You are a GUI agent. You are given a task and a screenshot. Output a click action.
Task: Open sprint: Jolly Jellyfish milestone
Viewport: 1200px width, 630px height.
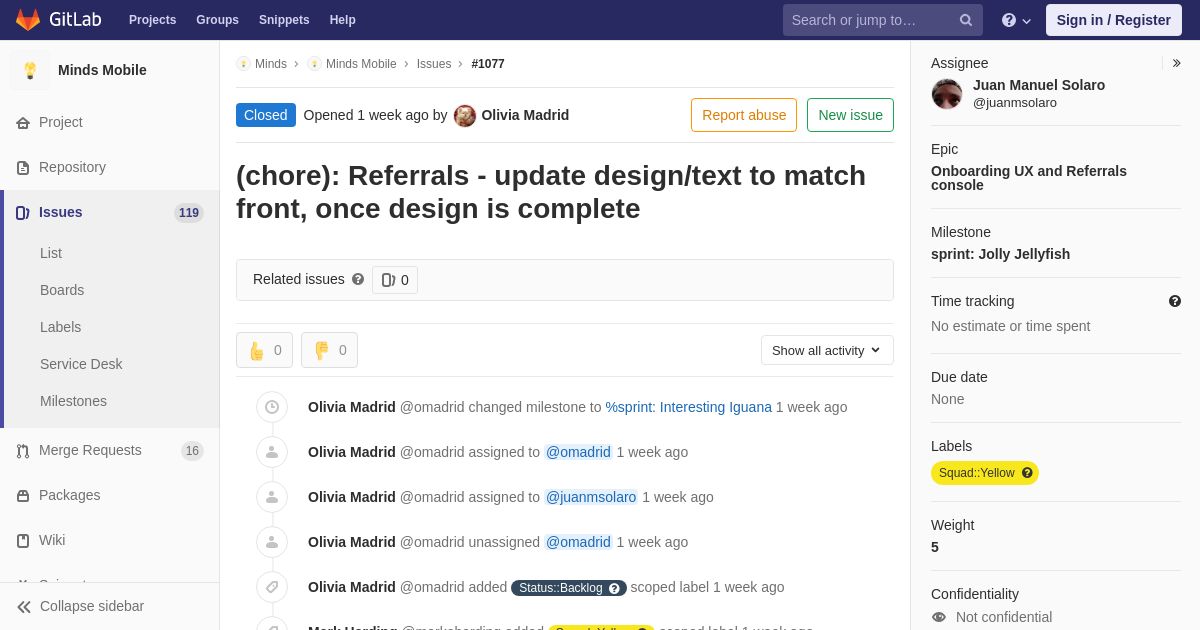(x=1000, y=254)
